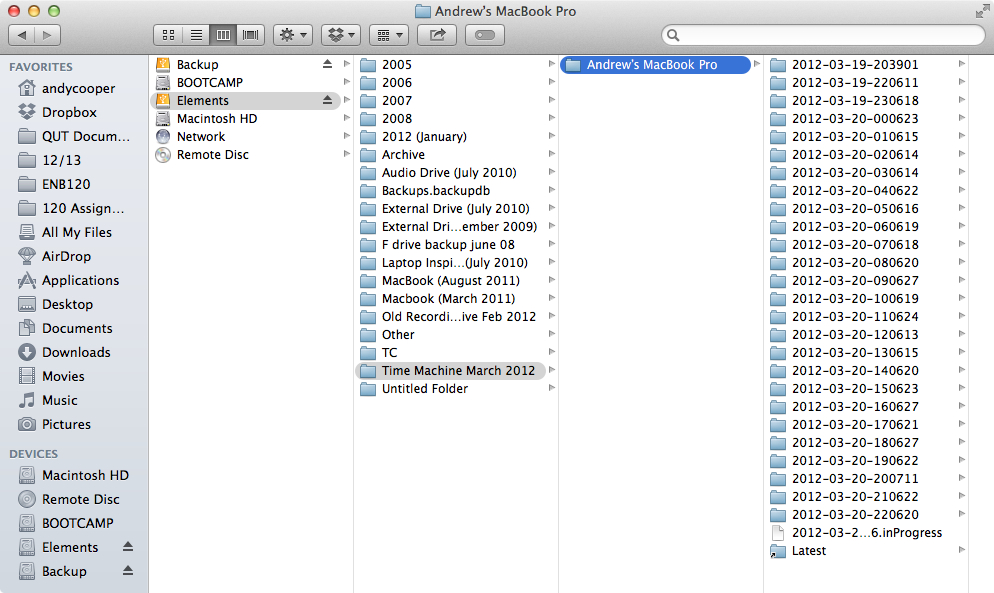The height and width of the screenshot is (593, 994).
Task: Open the Dropbox toolbar menu
Action: pos(341,35)
